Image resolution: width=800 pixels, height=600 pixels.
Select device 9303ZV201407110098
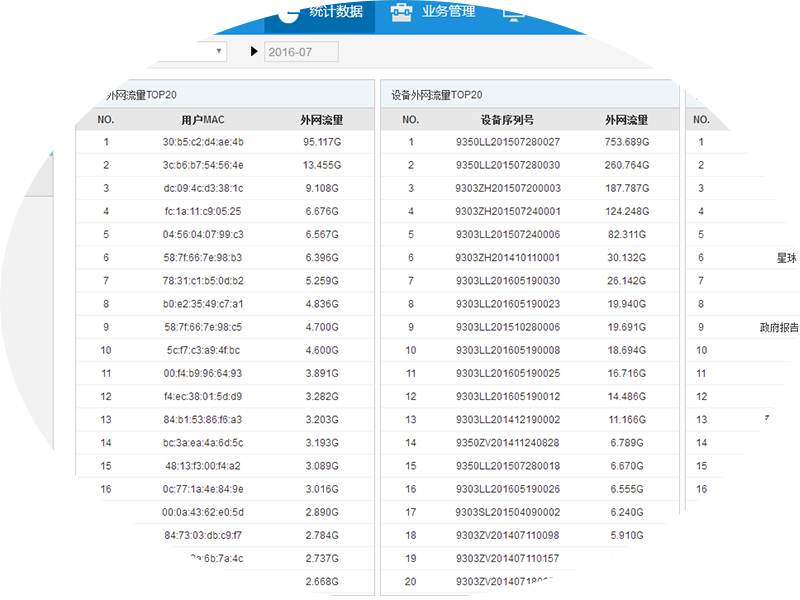pos(508,535)
